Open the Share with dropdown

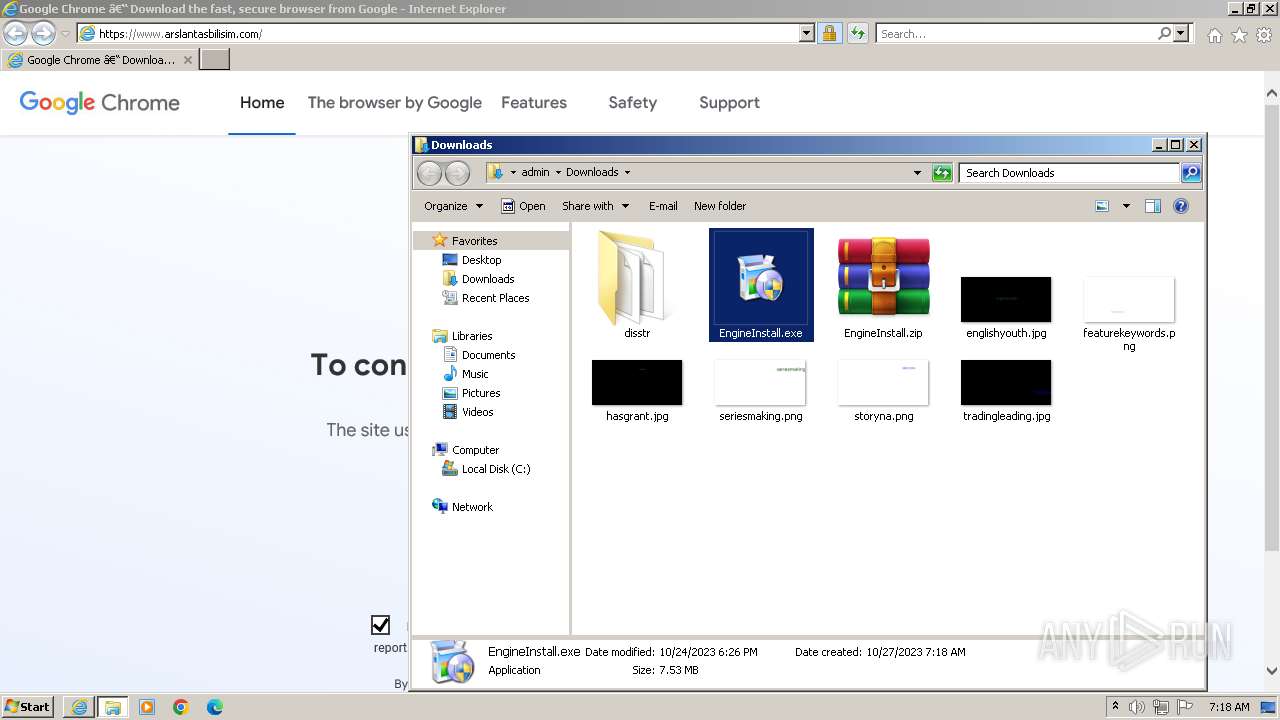point(595,206)
